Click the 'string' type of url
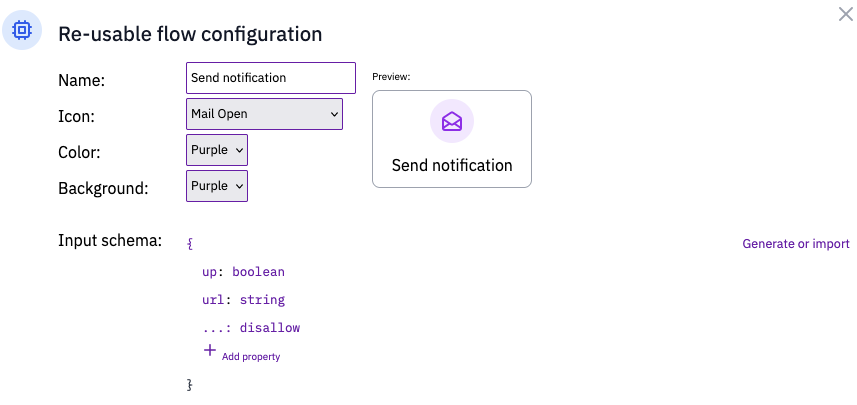The width and height of the screenshot is (857, 405). click(x=262, y=300)
